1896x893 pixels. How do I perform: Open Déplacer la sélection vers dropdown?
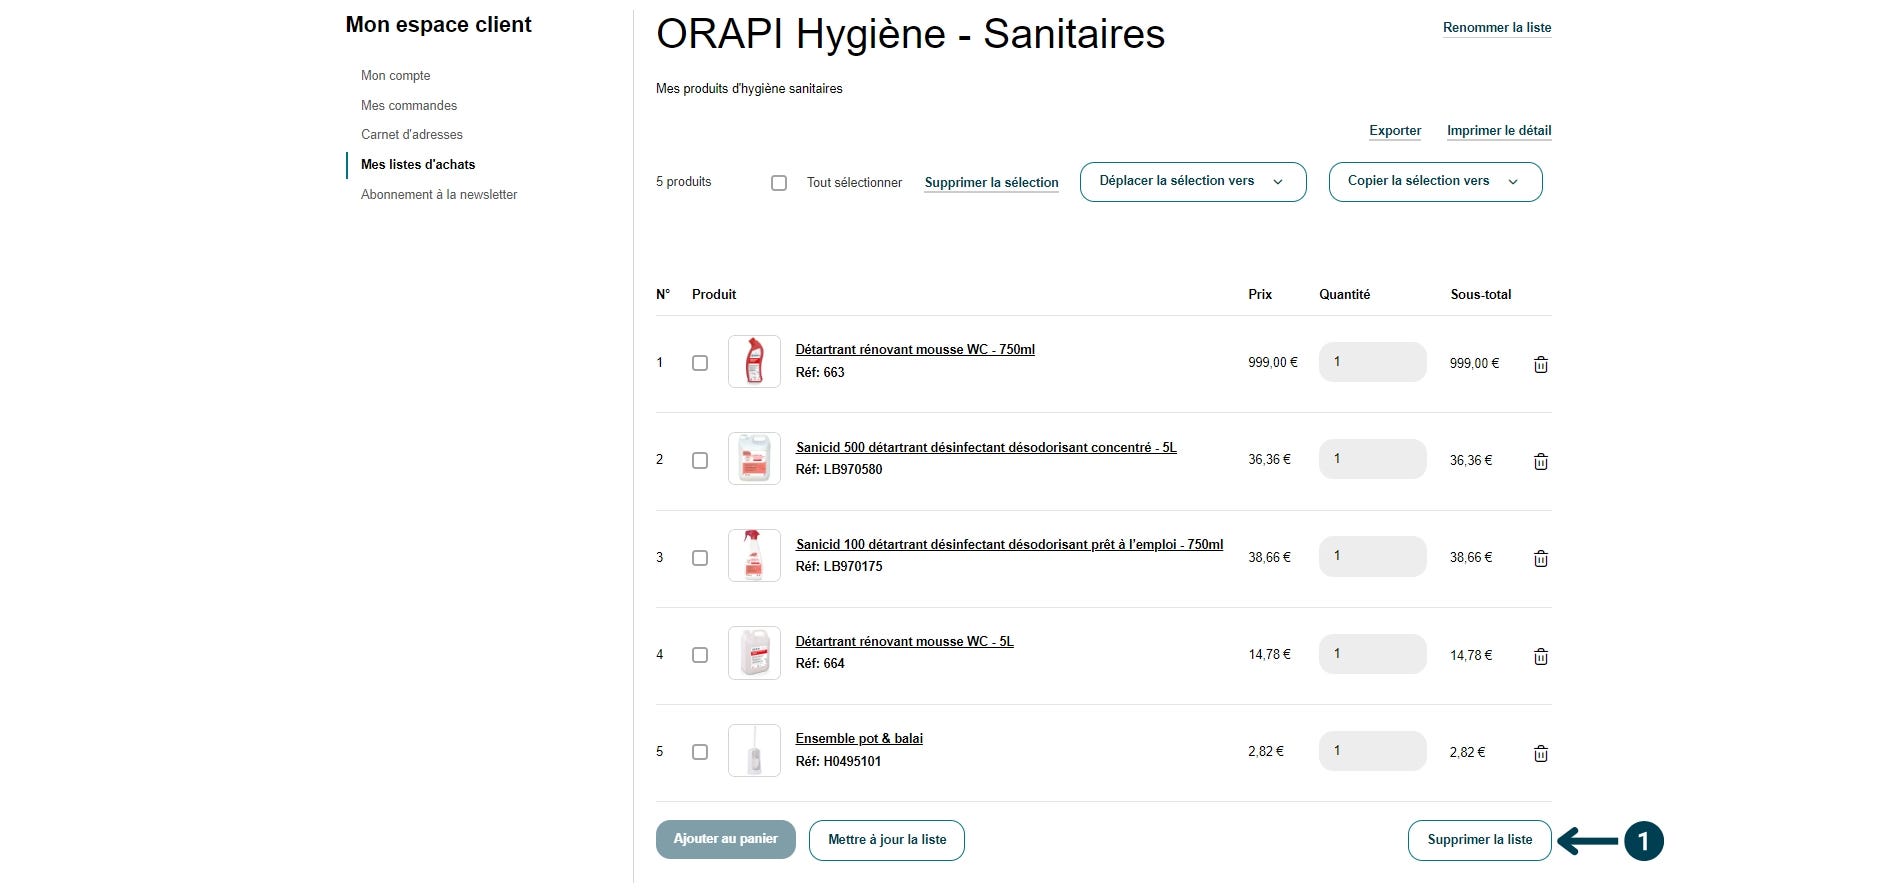(x=1193, y=182)
